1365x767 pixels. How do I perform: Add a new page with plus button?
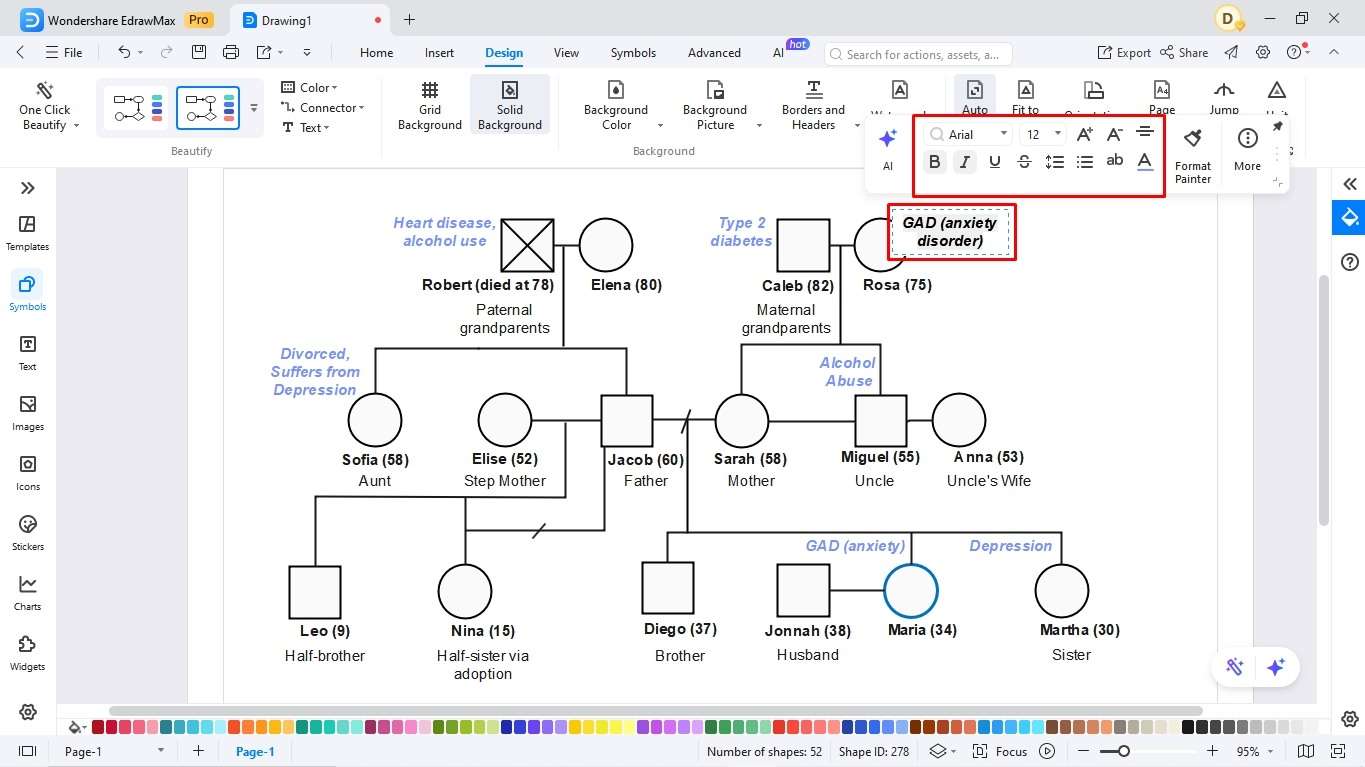point(198,751)
